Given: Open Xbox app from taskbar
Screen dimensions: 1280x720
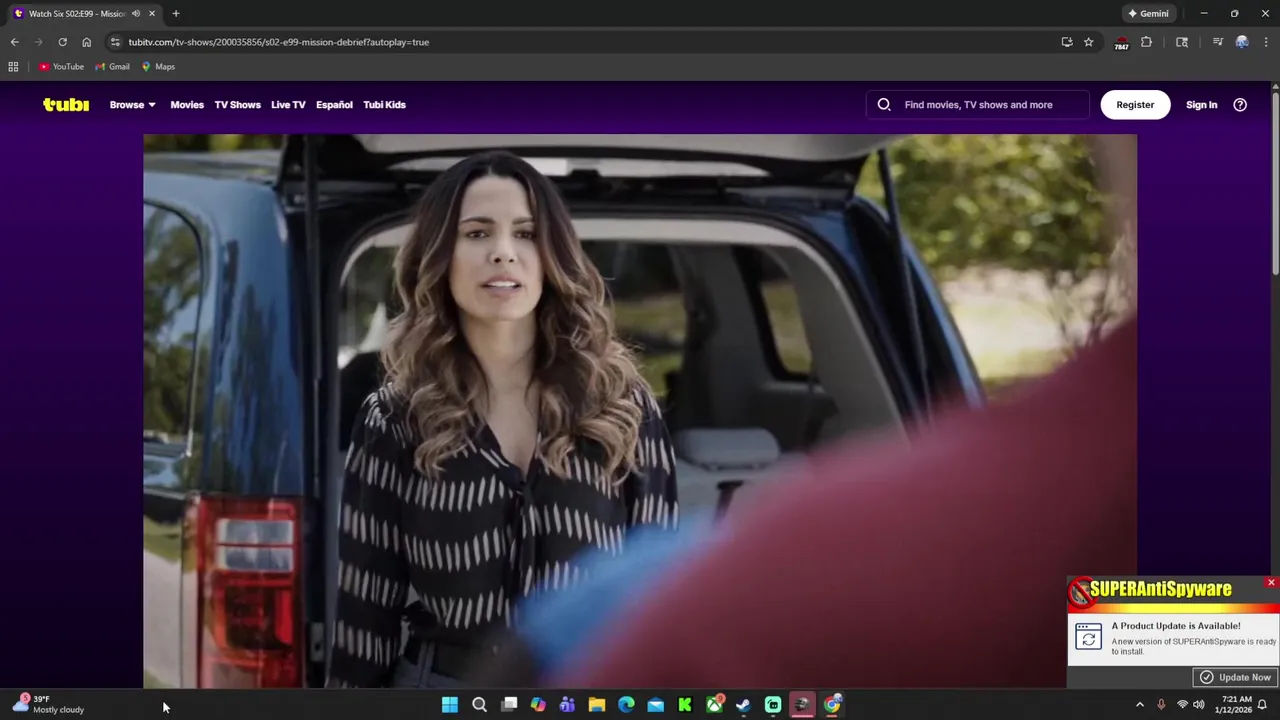Looking at the screenshot, I should [x=714, y=705].
